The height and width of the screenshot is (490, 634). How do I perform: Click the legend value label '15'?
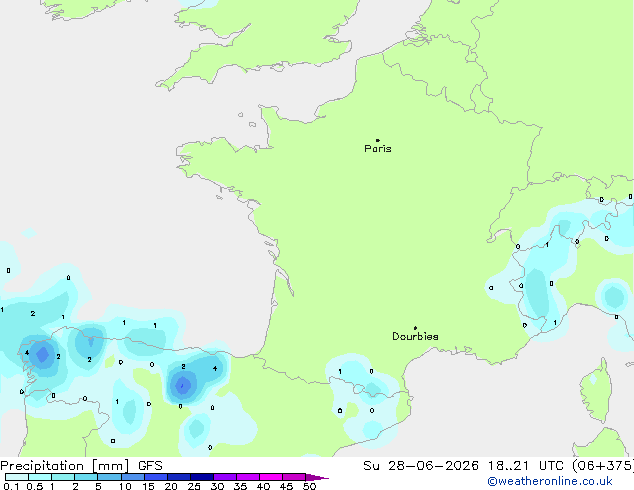(148, 486)
